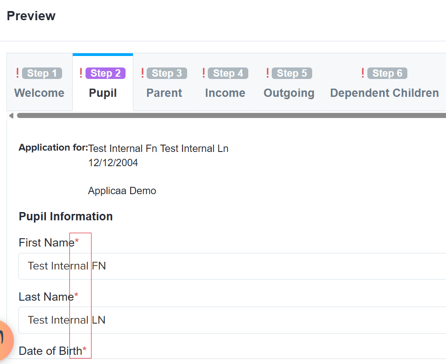Screen dimensions: 446x364
Task: Click the Step 1 exclamation warning icon
Action: (x=17, y=73)
